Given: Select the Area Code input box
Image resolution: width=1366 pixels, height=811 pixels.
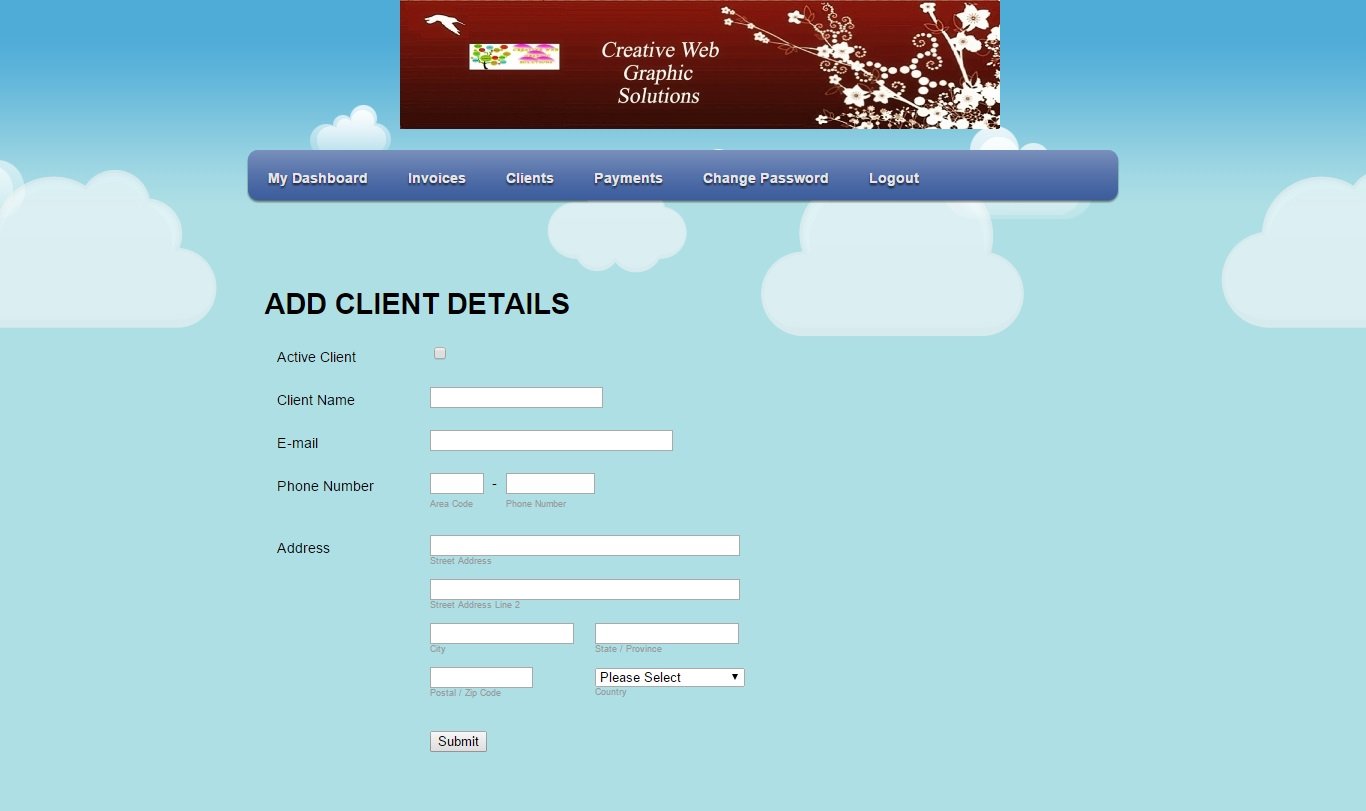Looking at the screenshot, I should [457, 484].
